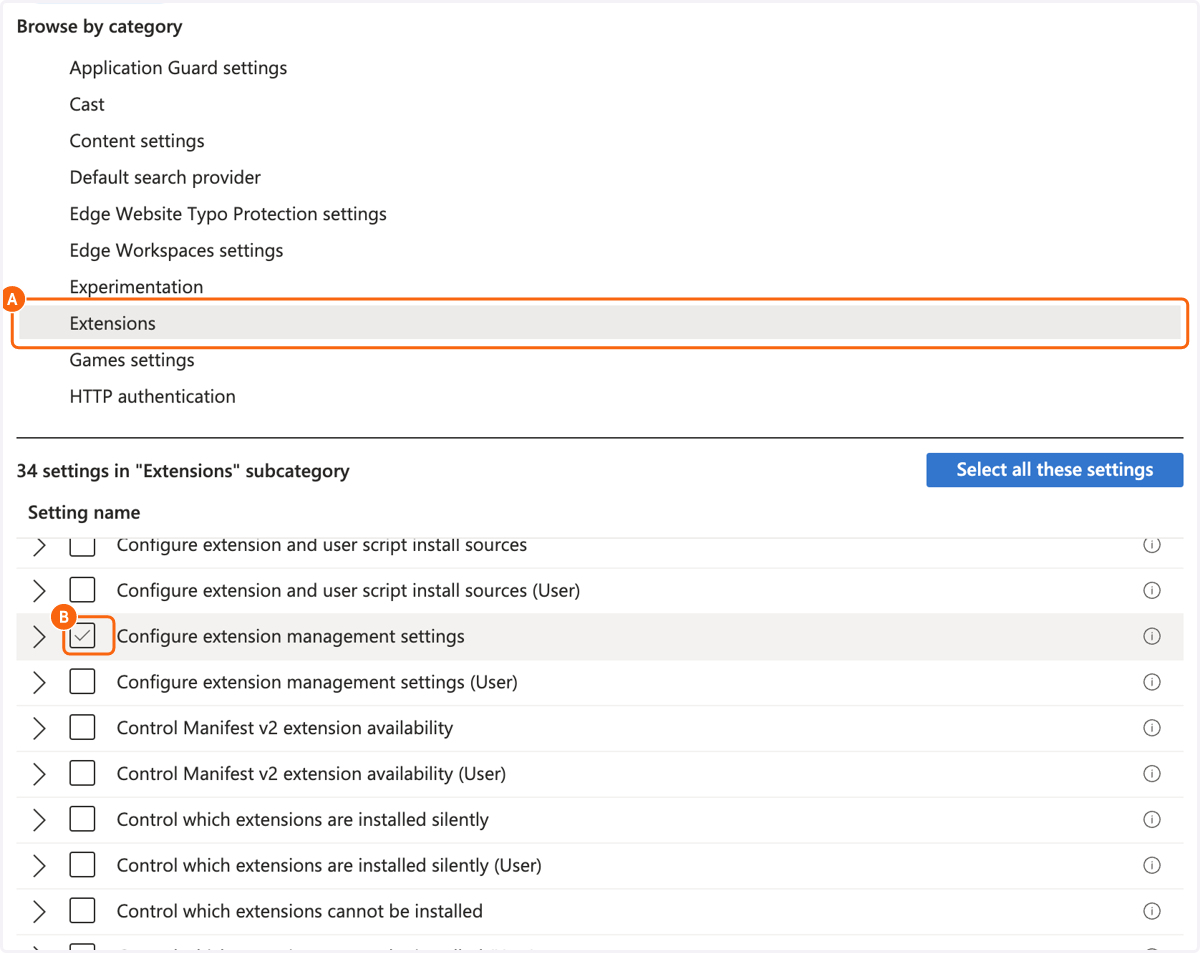Image resolution: width=1200 pixels, height=953 pixels.
Task: Show info icon for Configure extension management settings
Action: coord(1152,637)
